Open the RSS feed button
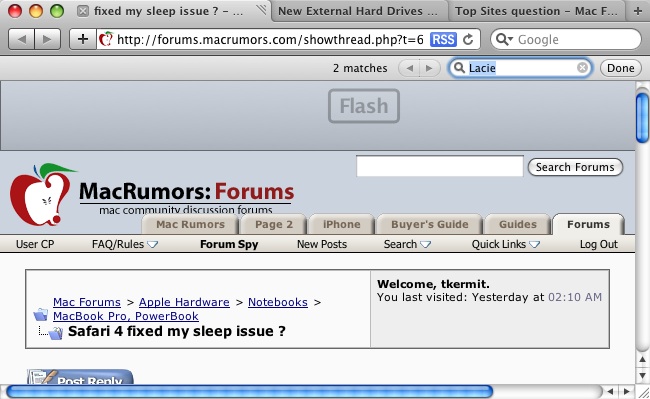Image resolution: width=650 pixels, height=399 pixels. pyautogui.click(x=443, y=40)
